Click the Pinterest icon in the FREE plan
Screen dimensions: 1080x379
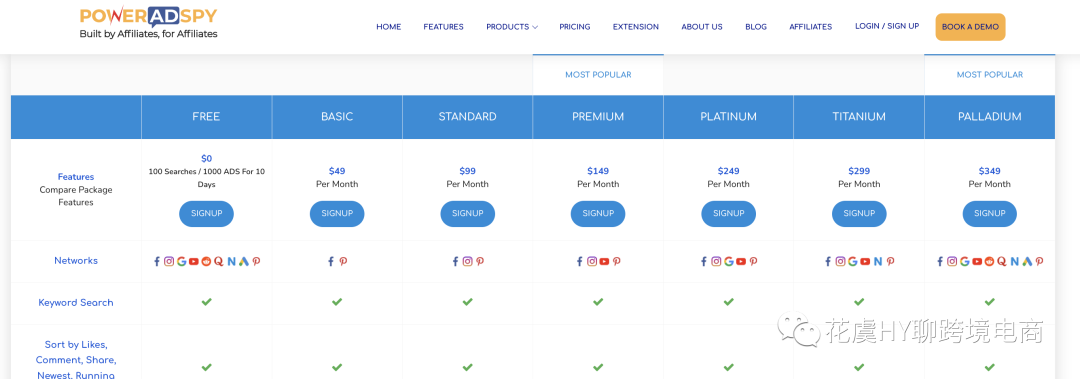pyautogui.click(x=256, y=261)
